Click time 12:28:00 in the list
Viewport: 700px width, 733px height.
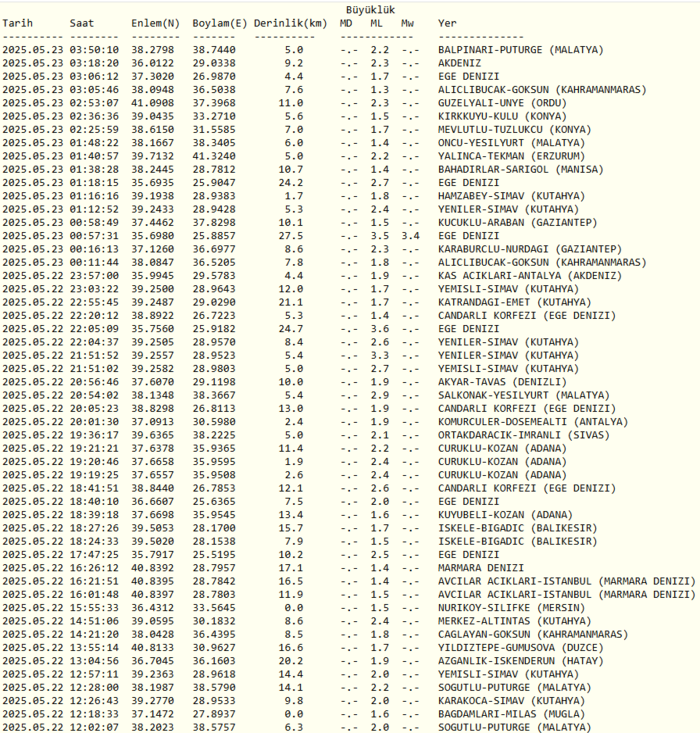(x=94, y=688)
